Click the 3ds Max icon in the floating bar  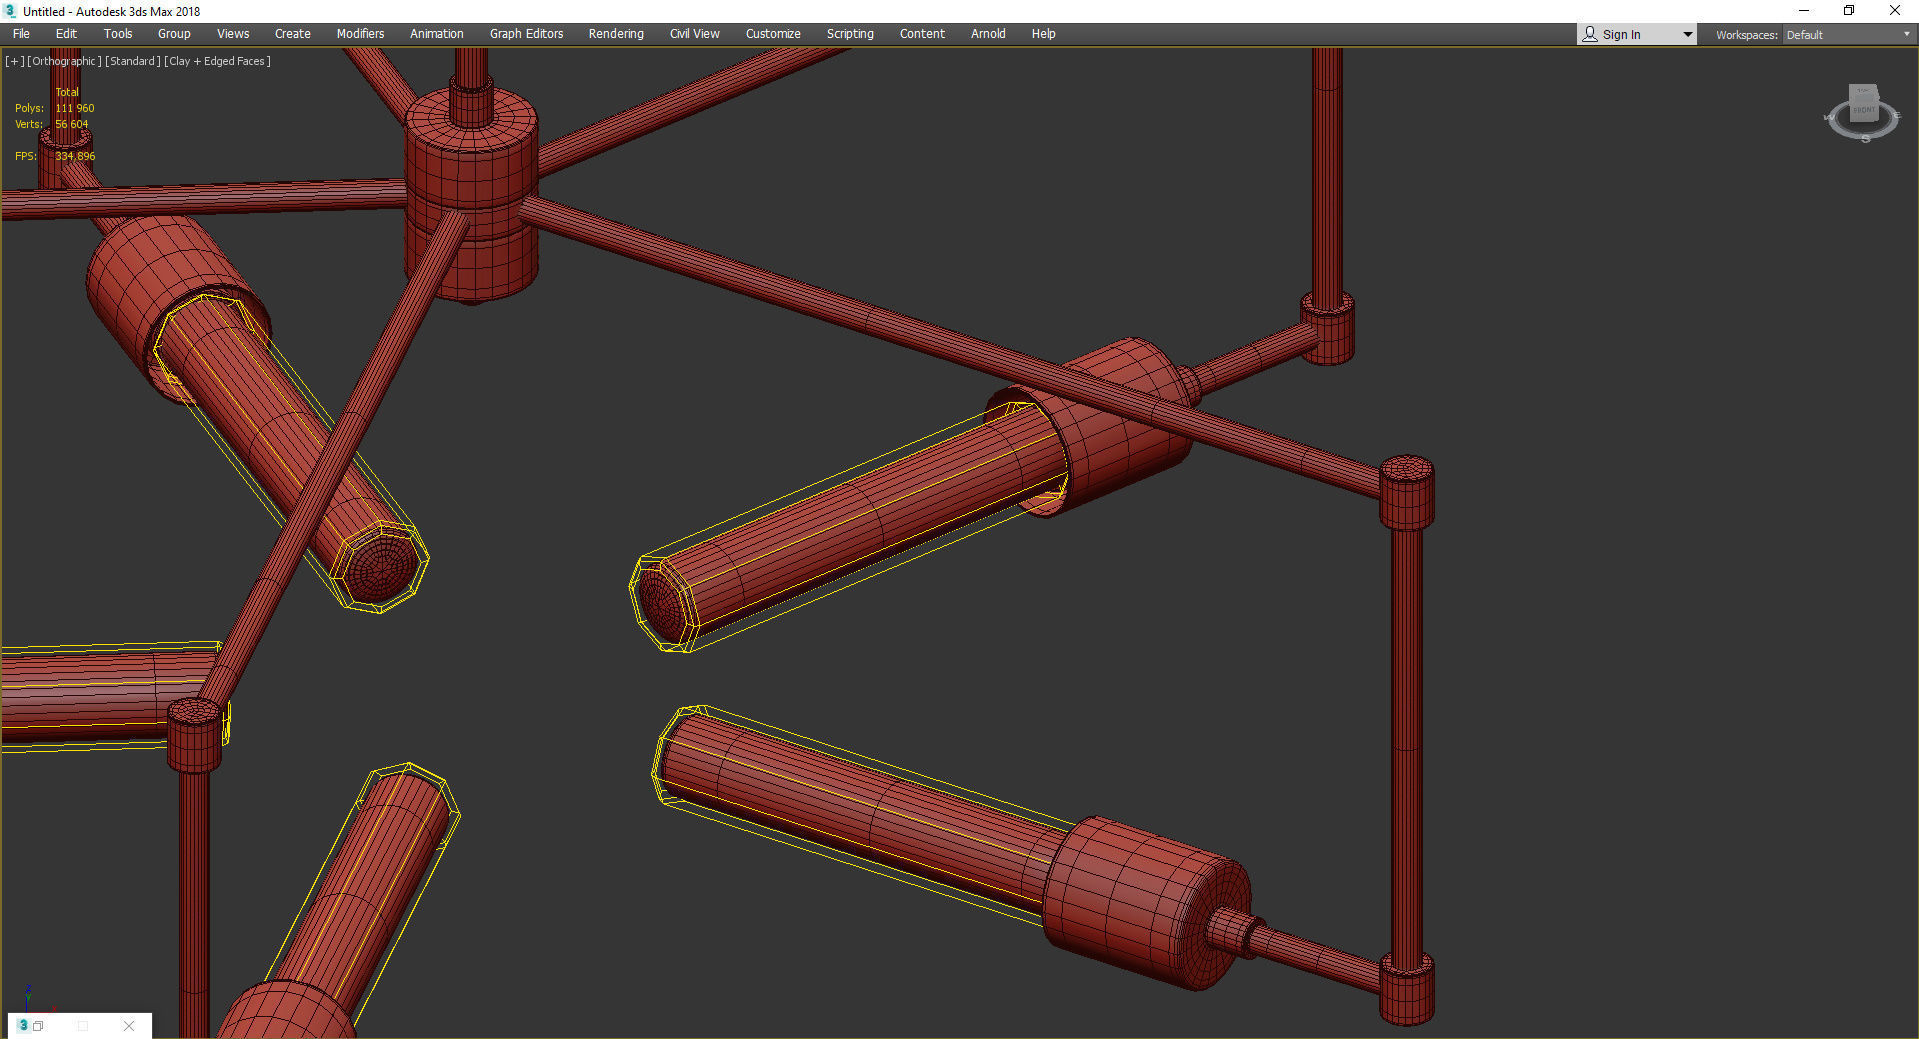pos(23,1025)
